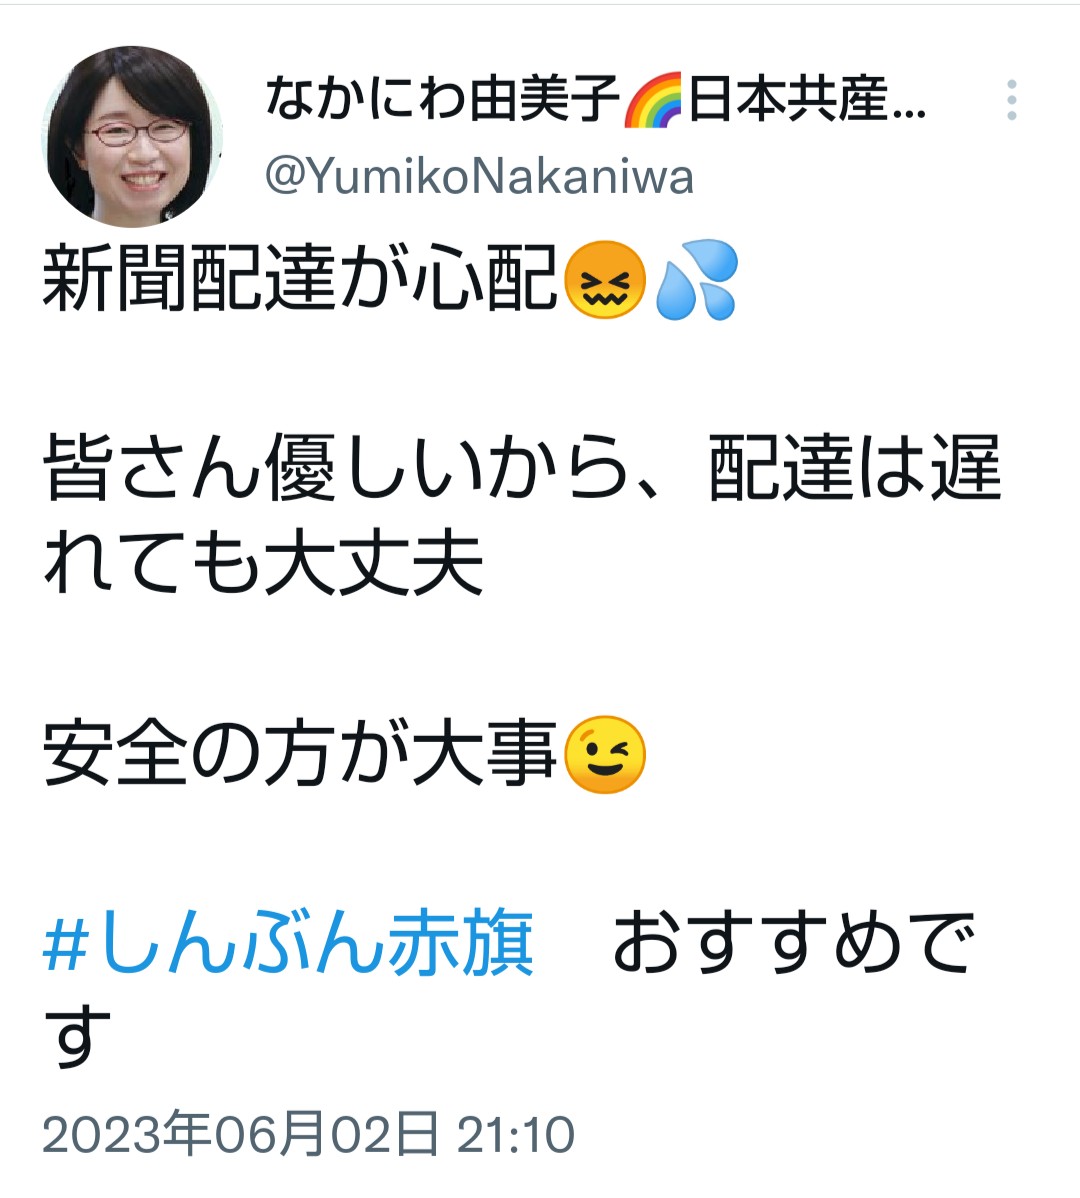Viewport: 1080px width, 1198px height.
Task: Click the sentence 安全の方が大事
Action: (300, 755)
